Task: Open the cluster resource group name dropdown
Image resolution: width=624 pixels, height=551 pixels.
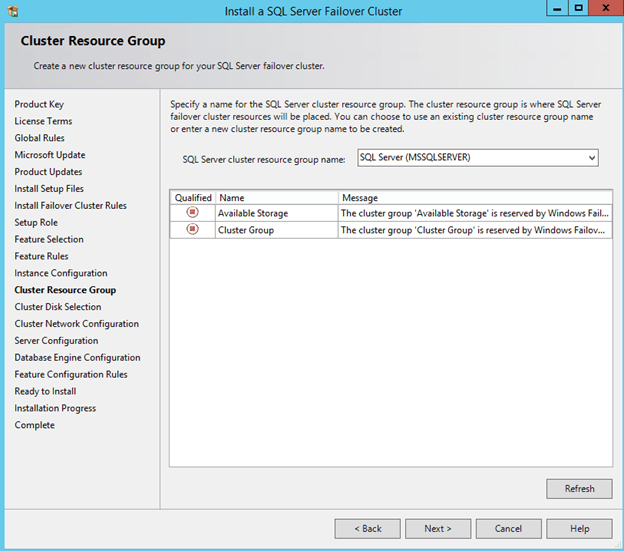Action: 592,158
